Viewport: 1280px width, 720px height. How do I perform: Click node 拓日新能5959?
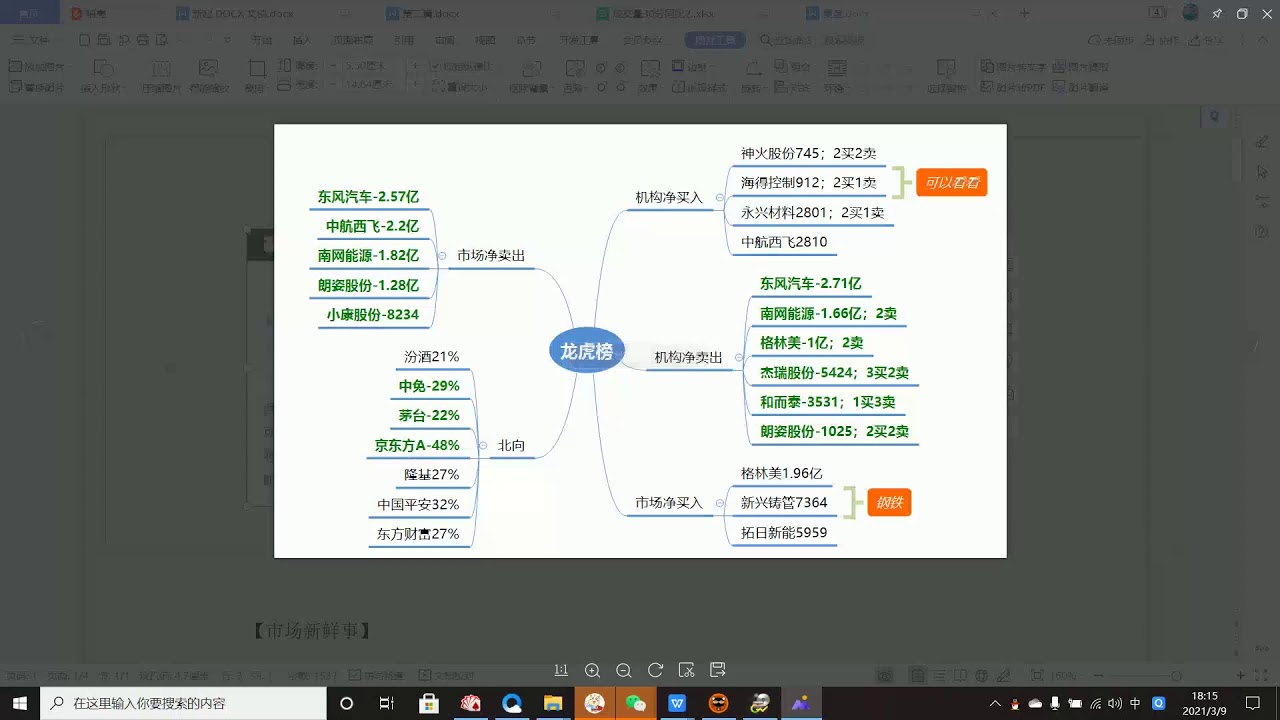tap(784, 533)
